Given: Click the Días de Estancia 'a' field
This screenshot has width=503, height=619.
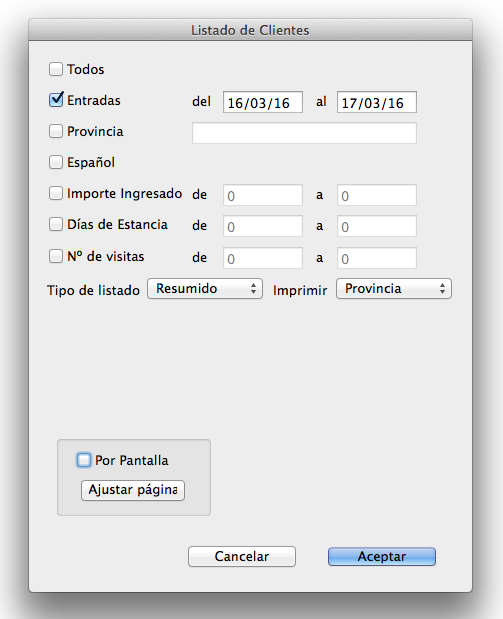Looking at the screenshot, I should [377, 226].
